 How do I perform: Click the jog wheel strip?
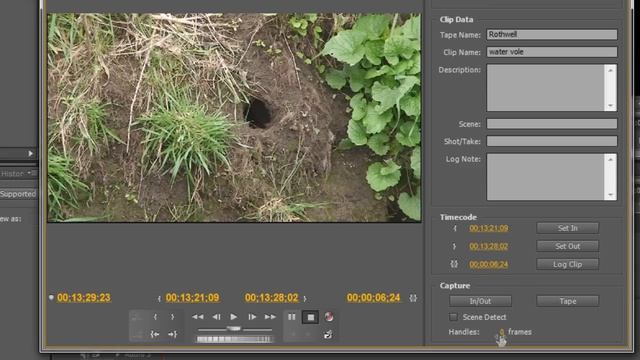click(234, 339)
